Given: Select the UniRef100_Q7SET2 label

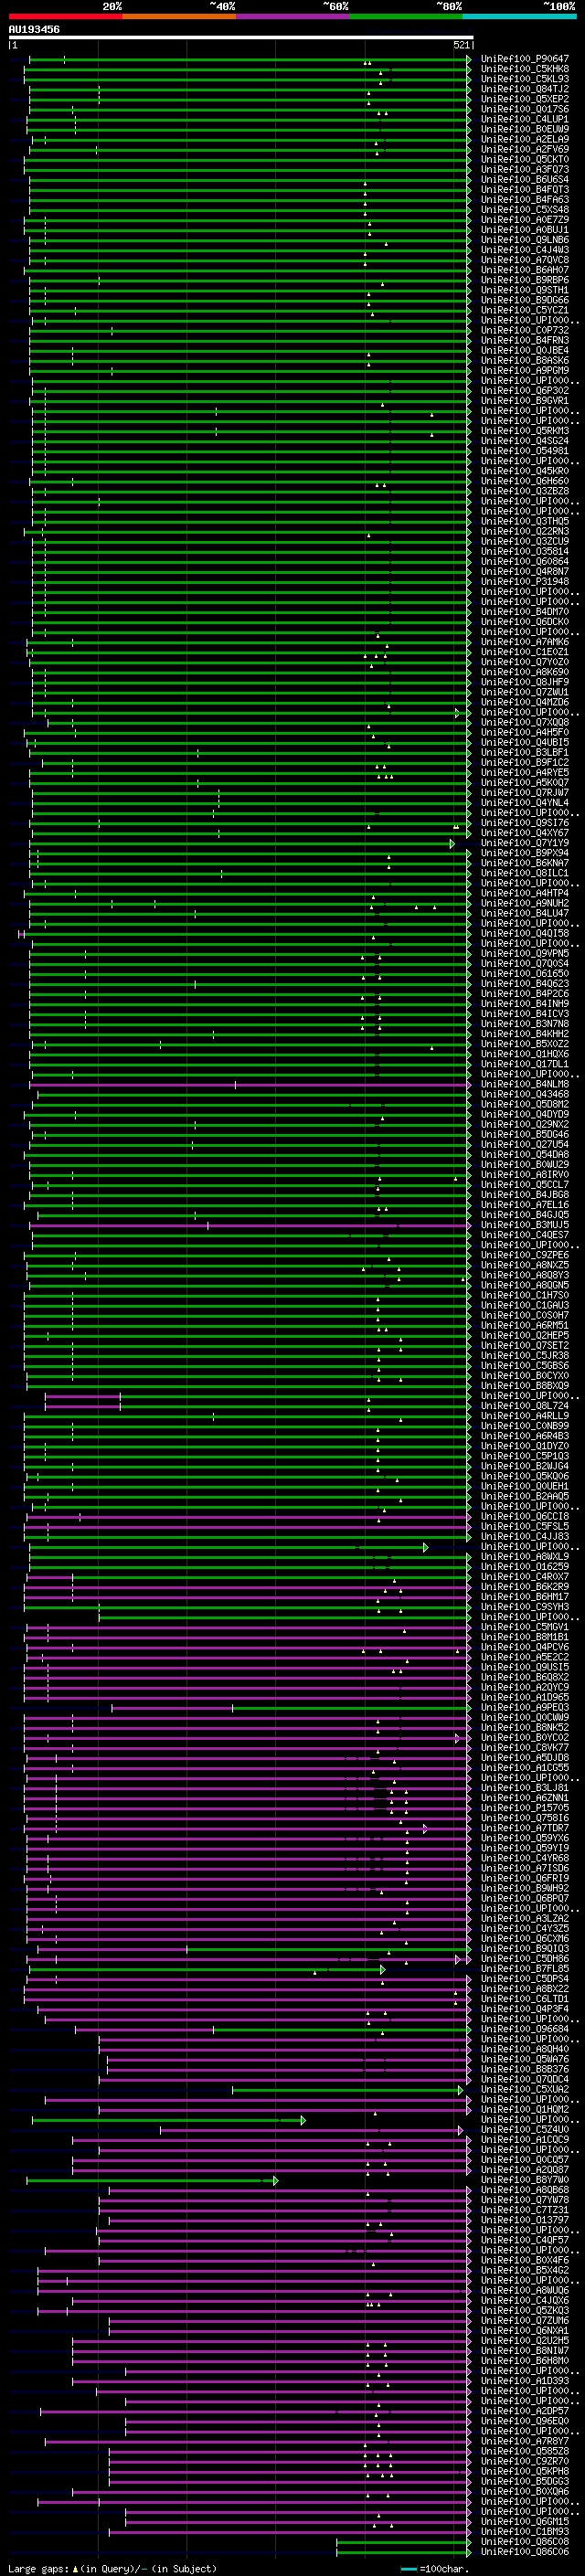Looking at the screenshot, I should pyautogui.click(x=524, y=1345).
